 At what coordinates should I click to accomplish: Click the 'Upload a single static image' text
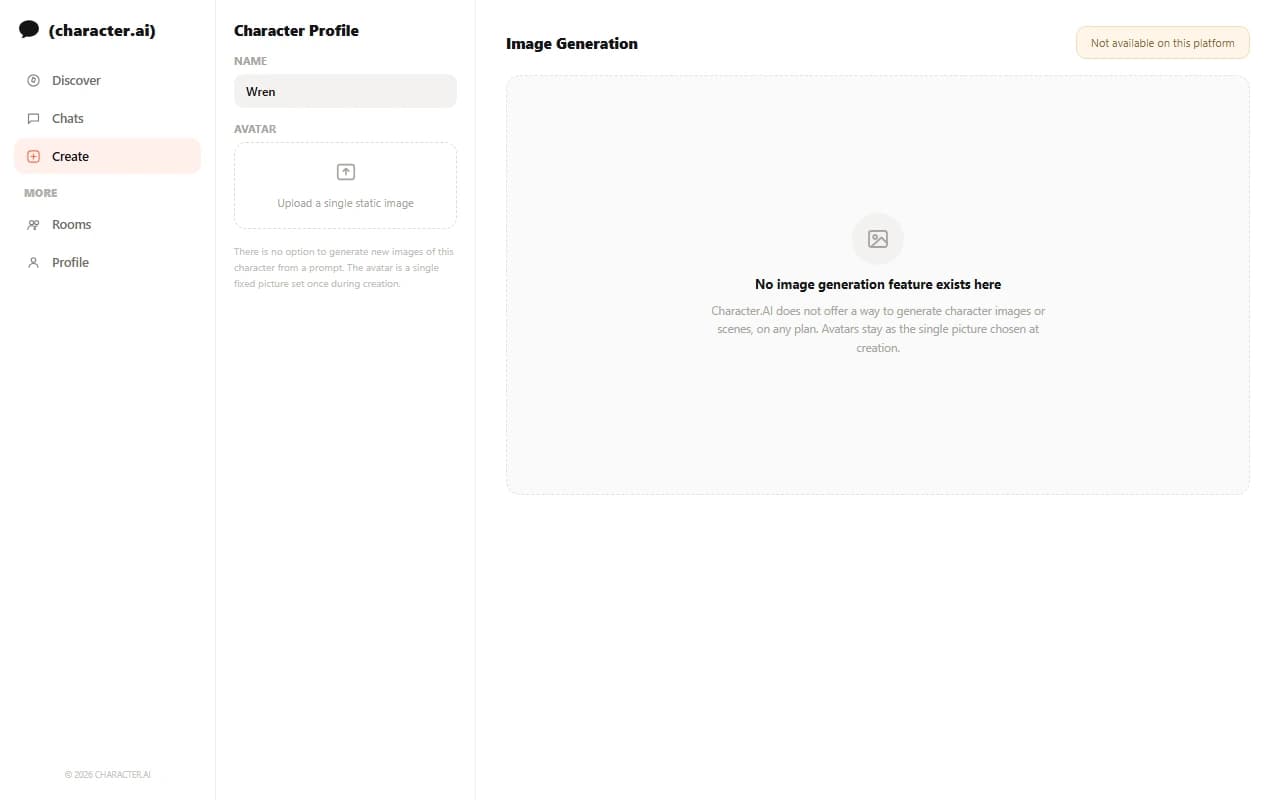point(346,203)
